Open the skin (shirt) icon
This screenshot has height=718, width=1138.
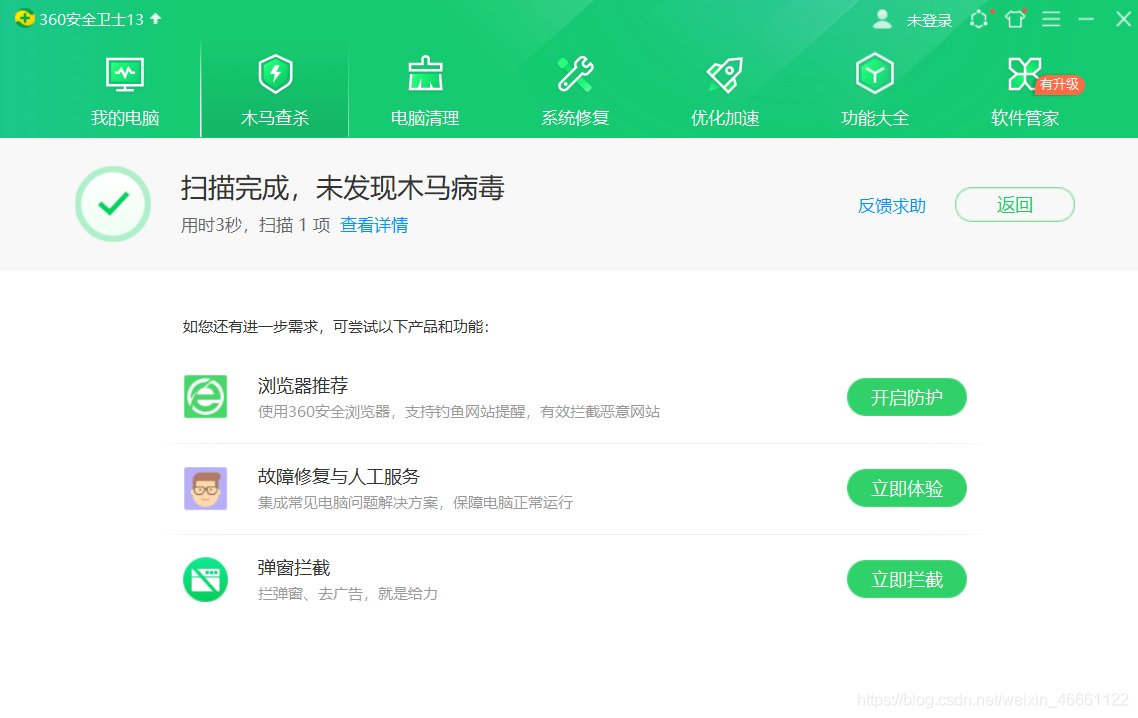(1015, 19)
